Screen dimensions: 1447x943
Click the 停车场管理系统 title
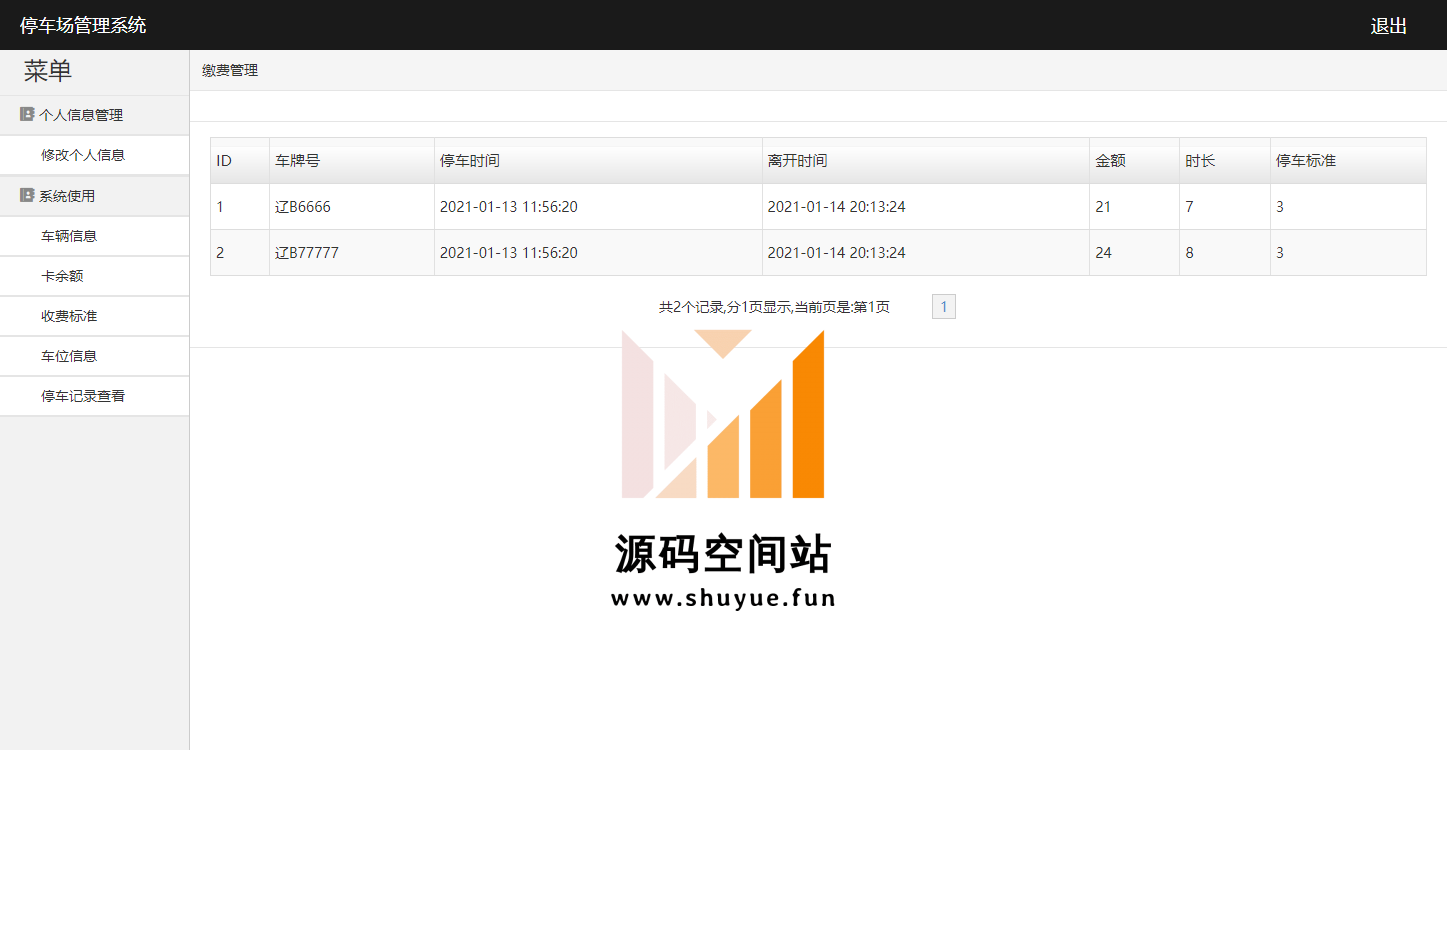(x=83, y=25)
